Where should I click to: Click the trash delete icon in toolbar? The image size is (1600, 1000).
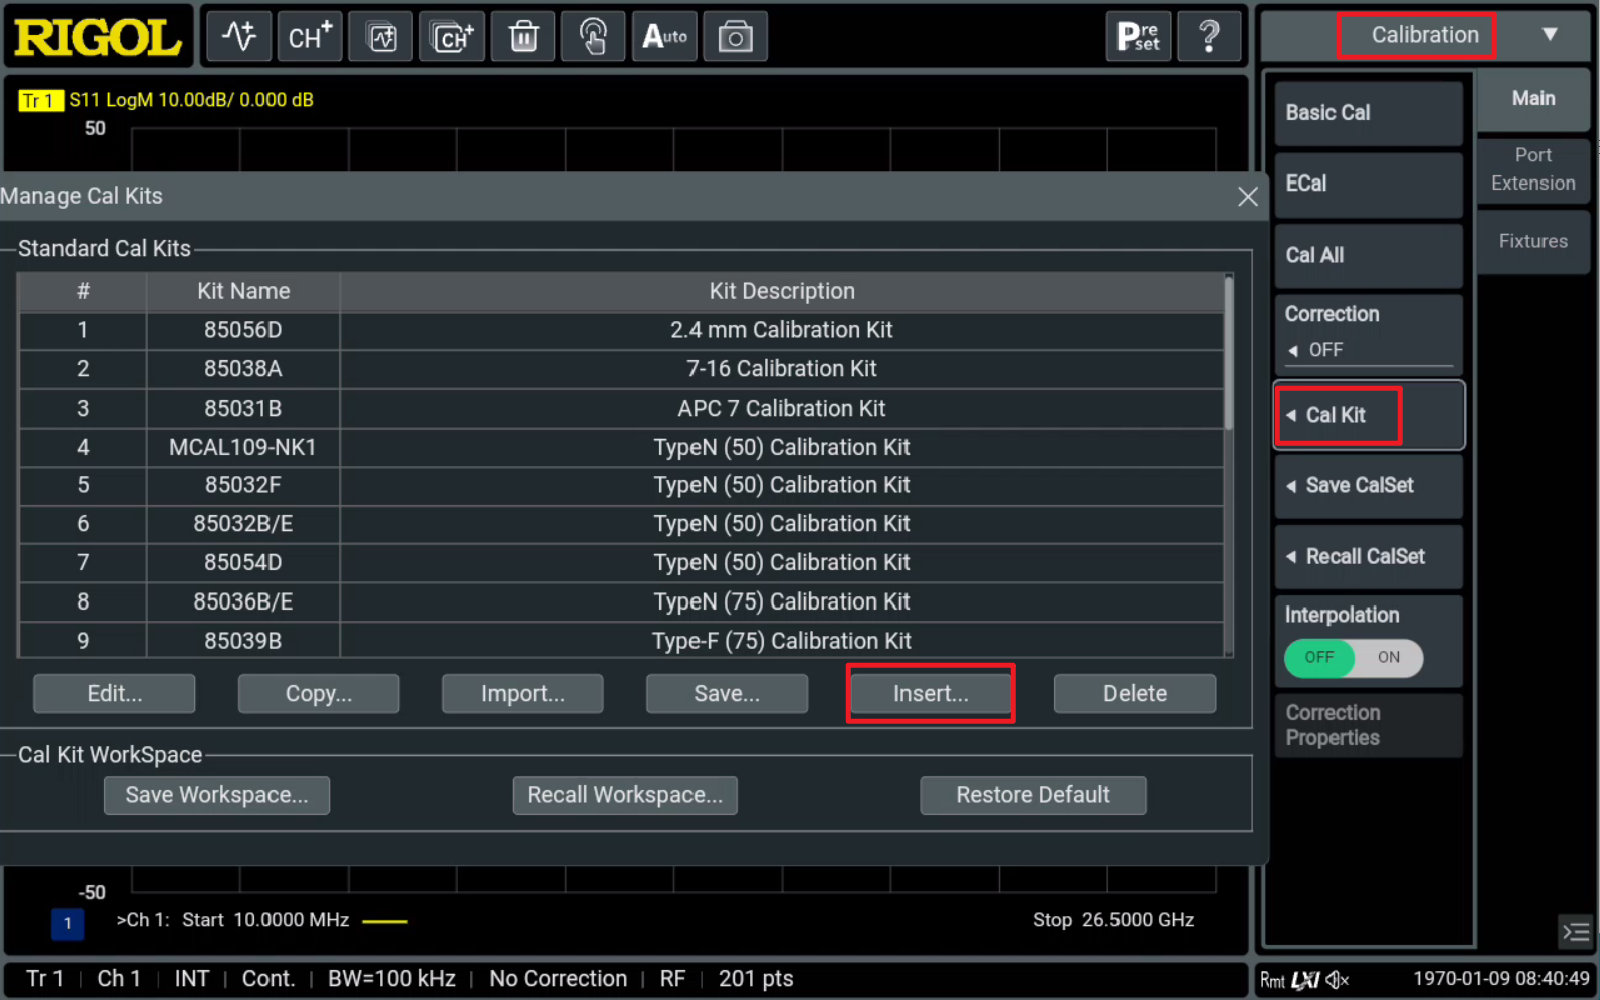coord(523,37)
